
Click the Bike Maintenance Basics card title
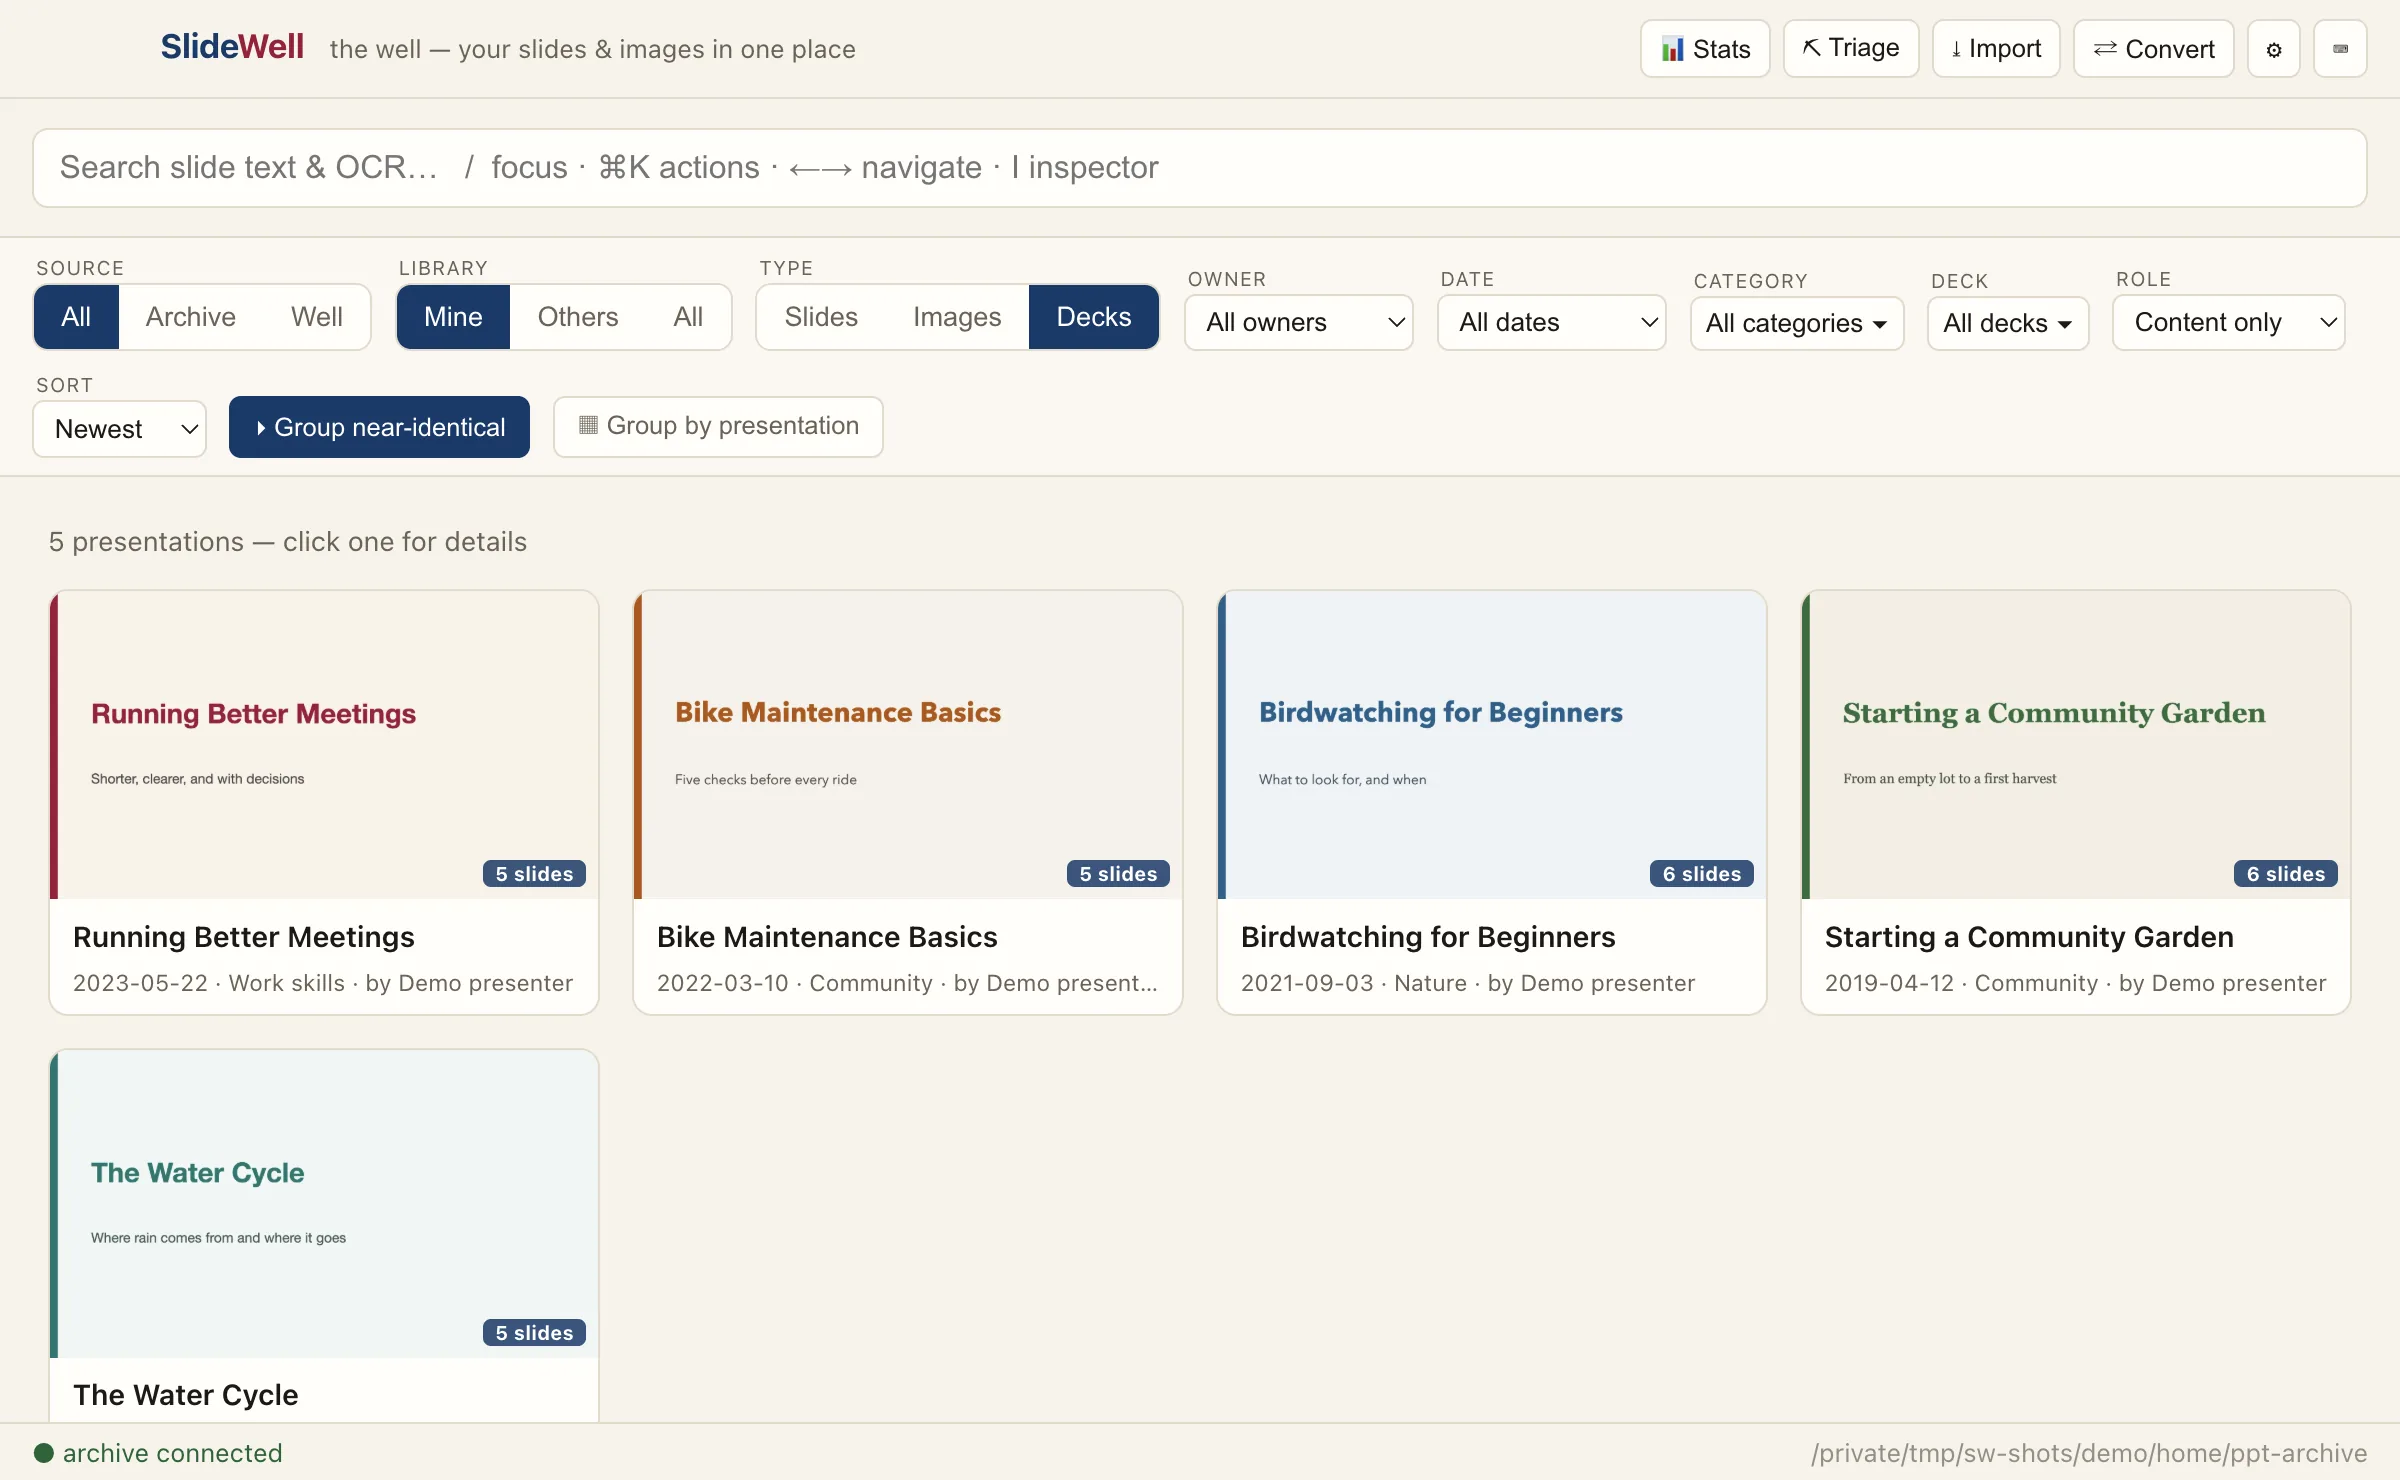pyautogui.click(x=827, y=937)
